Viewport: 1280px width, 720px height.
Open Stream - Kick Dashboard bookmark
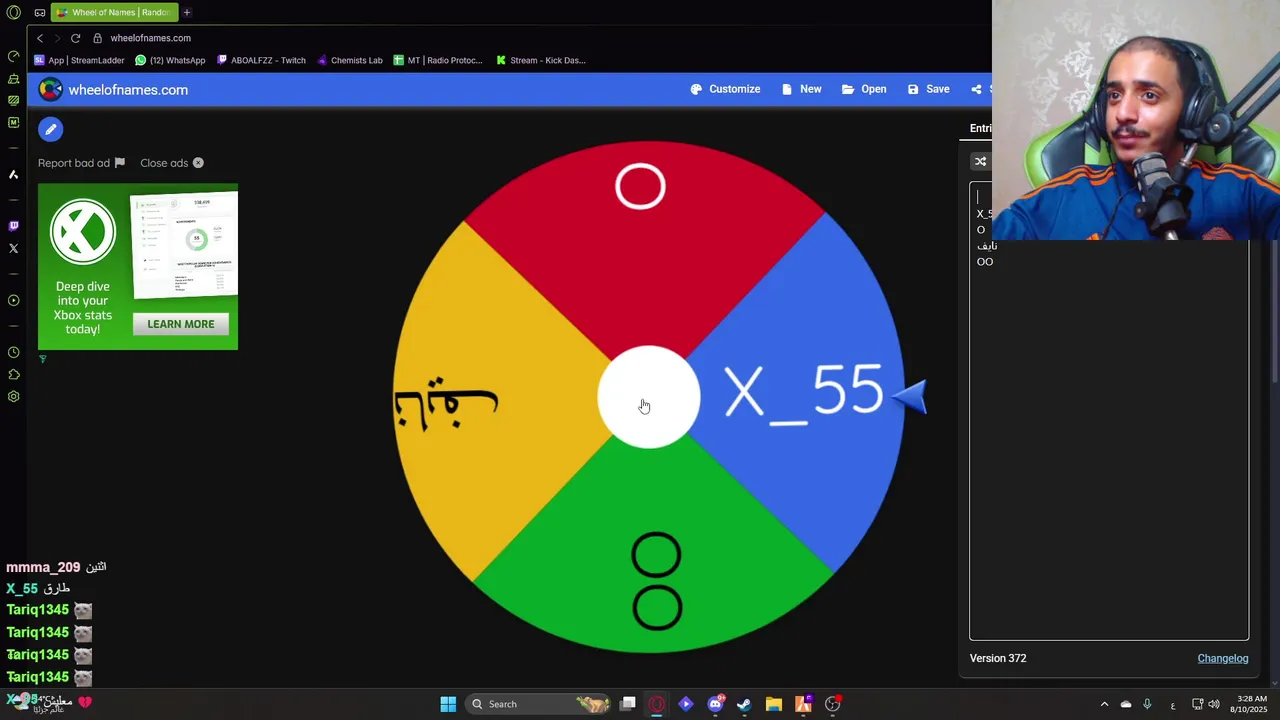pos(541,60)
